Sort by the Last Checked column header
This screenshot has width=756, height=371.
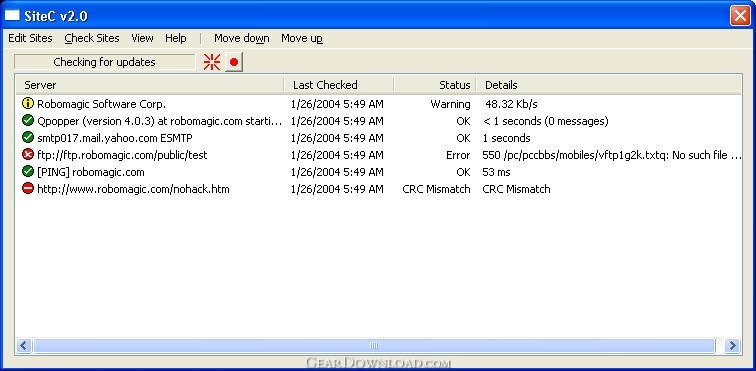[x=339, y=85]
